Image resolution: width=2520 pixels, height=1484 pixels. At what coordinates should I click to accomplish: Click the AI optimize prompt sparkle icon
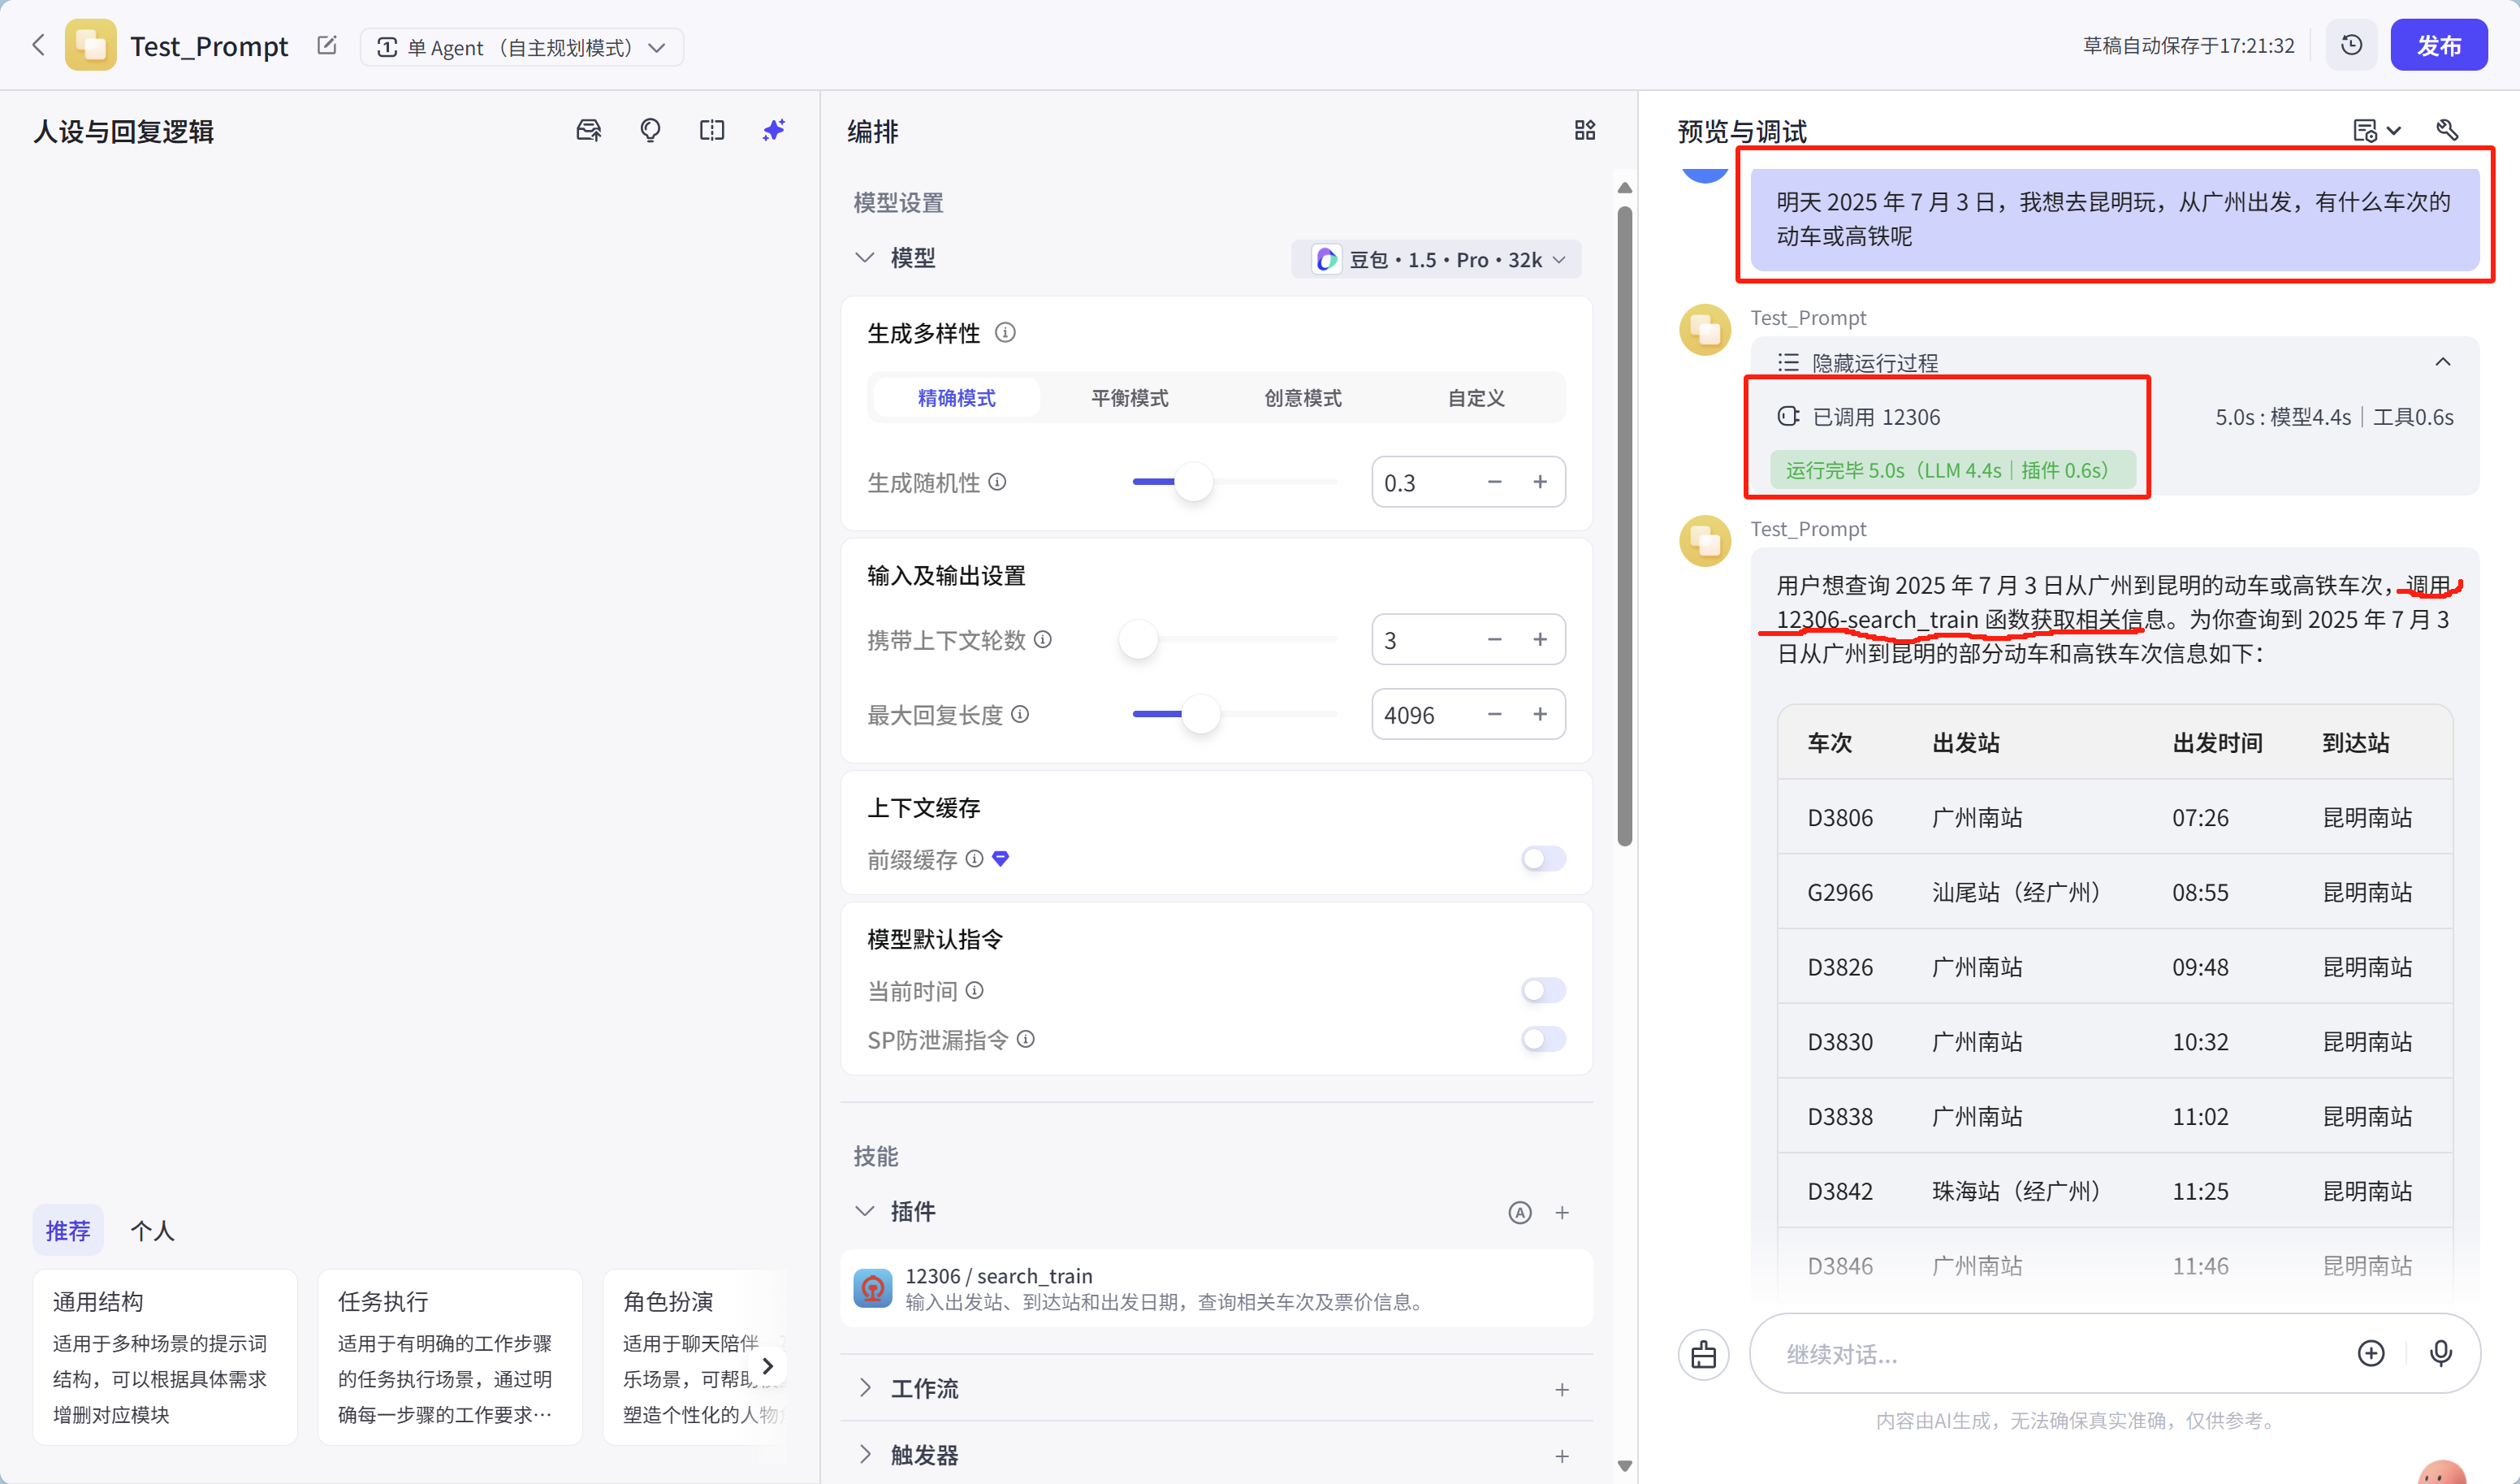(773, 130)
